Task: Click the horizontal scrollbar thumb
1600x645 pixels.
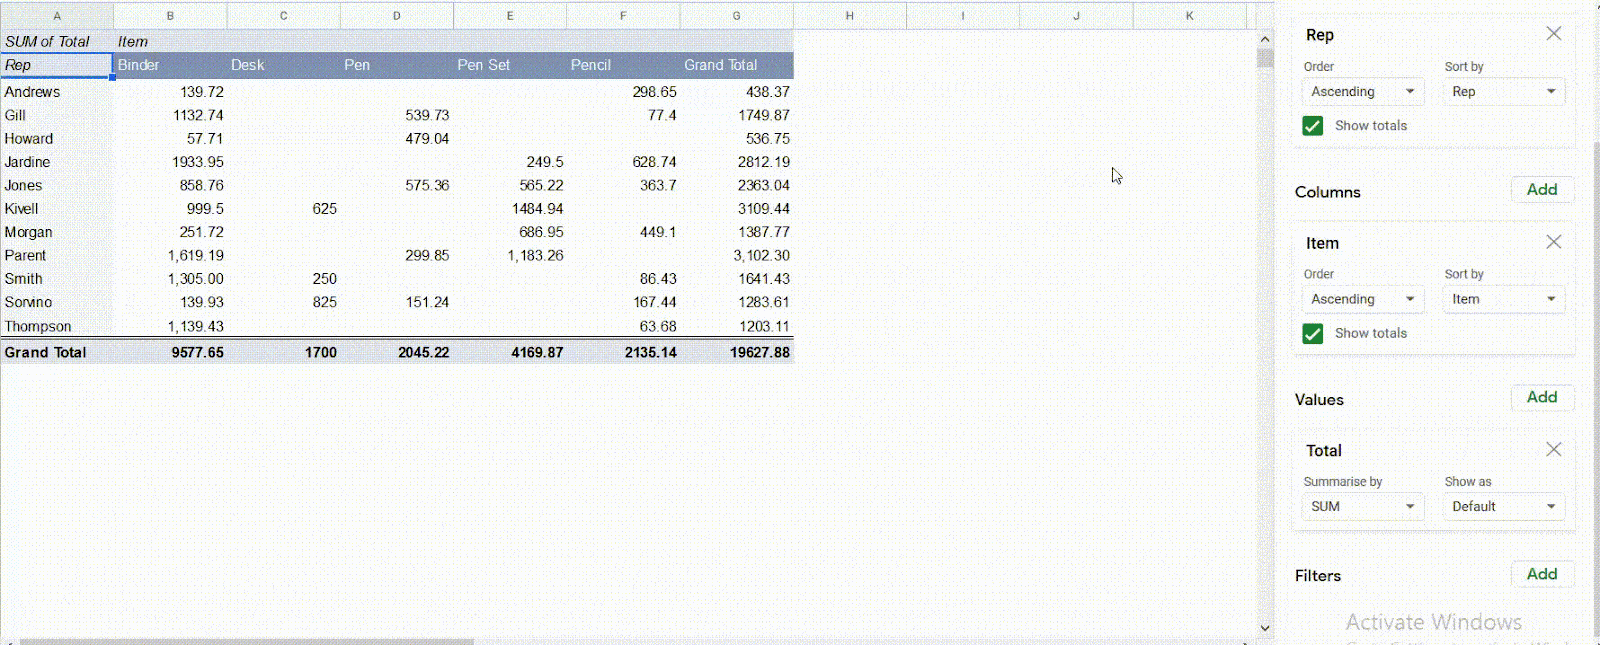Action: (246, 641)
